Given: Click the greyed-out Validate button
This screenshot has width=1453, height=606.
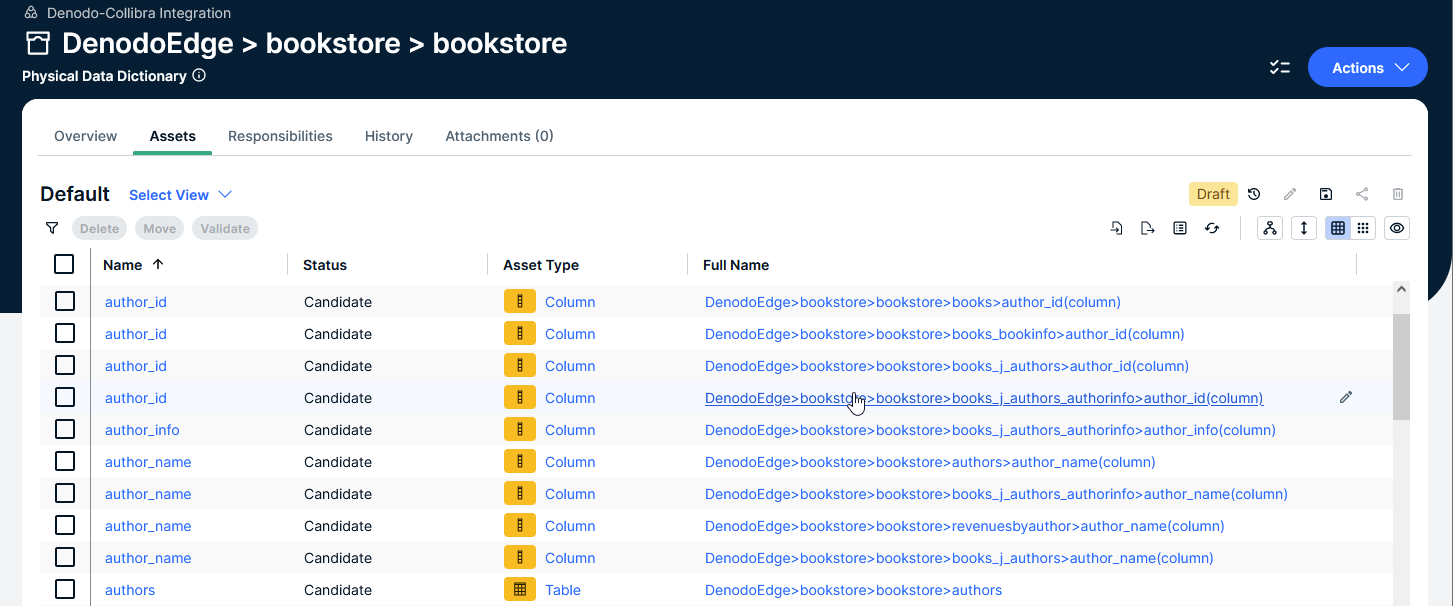Looking at the screenshot, I should point(225,228).
